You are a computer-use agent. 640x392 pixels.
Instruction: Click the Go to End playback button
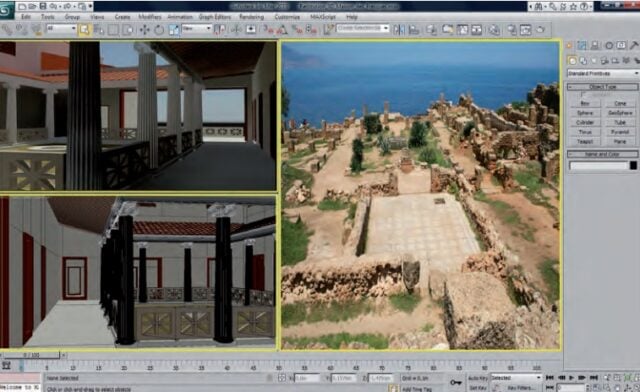pos(594,378)
